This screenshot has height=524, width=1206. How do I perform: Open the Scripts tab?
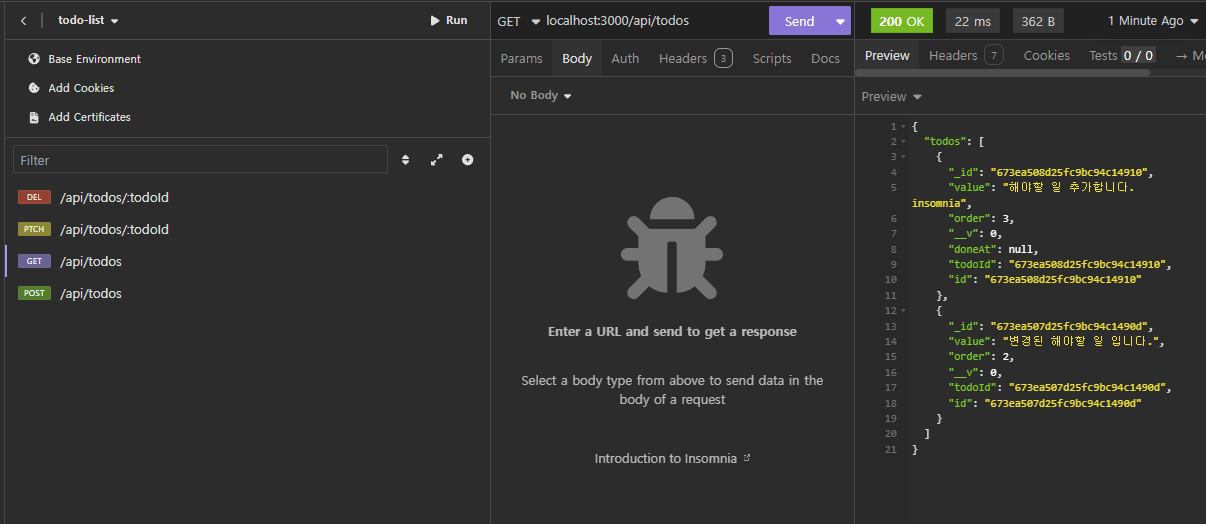tap(772, 58)
